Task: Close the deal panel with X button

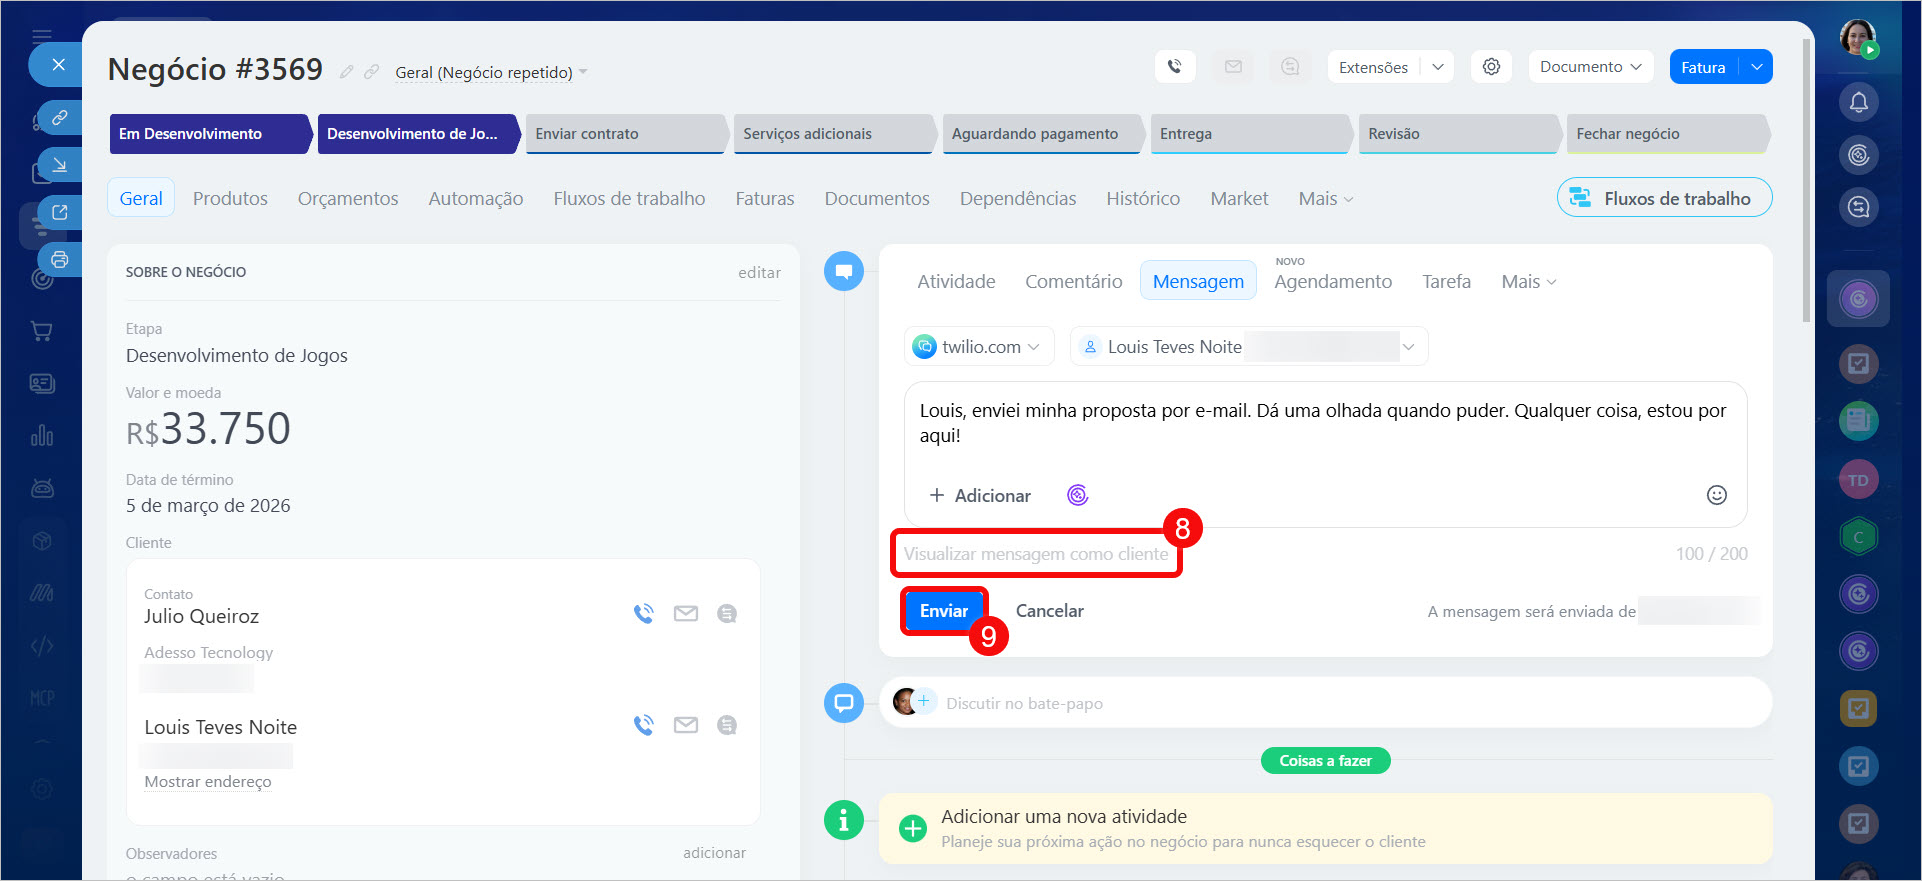Action: coord(59,65)
